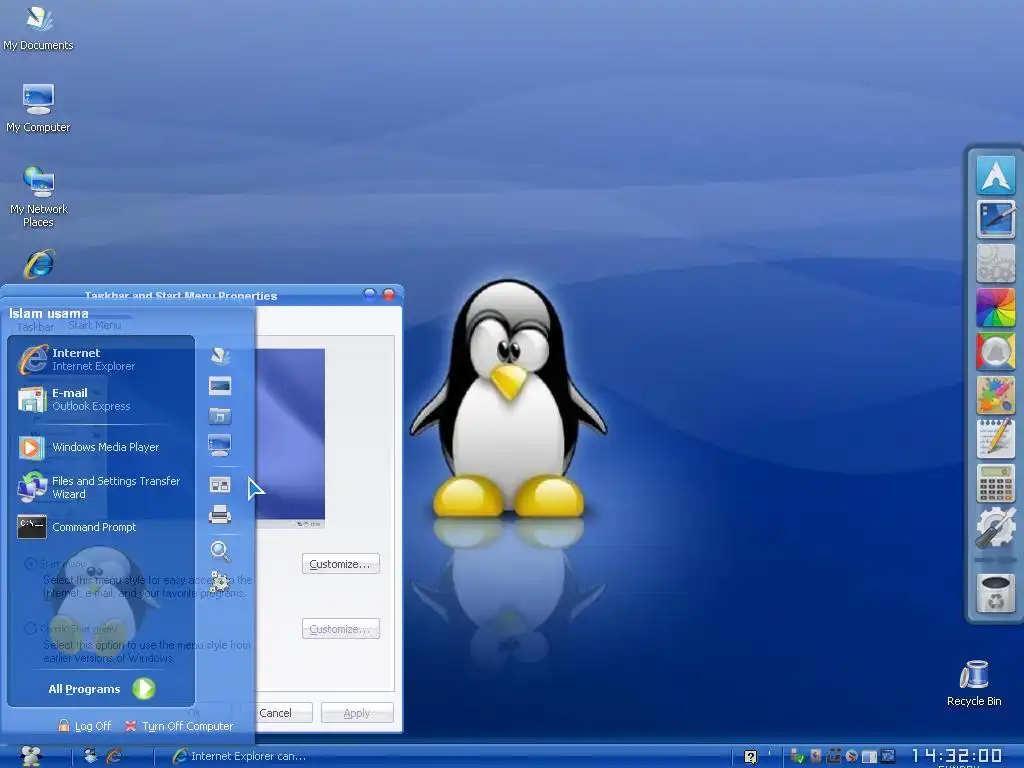Click Internet Explorer quick launch icon on taskbar
The height and width of the screenshot is (768, 1024).
click(114, 756)
